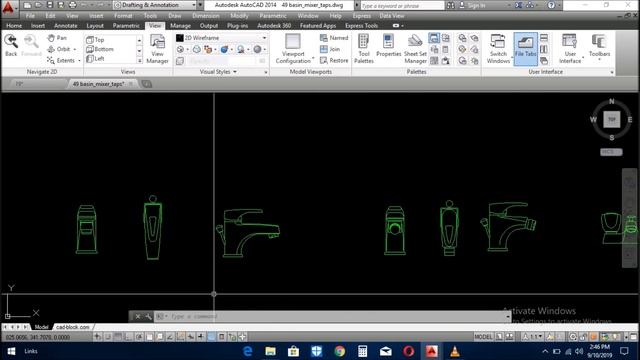Click the new file tab plus button
This screenshot has height=360, width=640.
click(147, 84)
